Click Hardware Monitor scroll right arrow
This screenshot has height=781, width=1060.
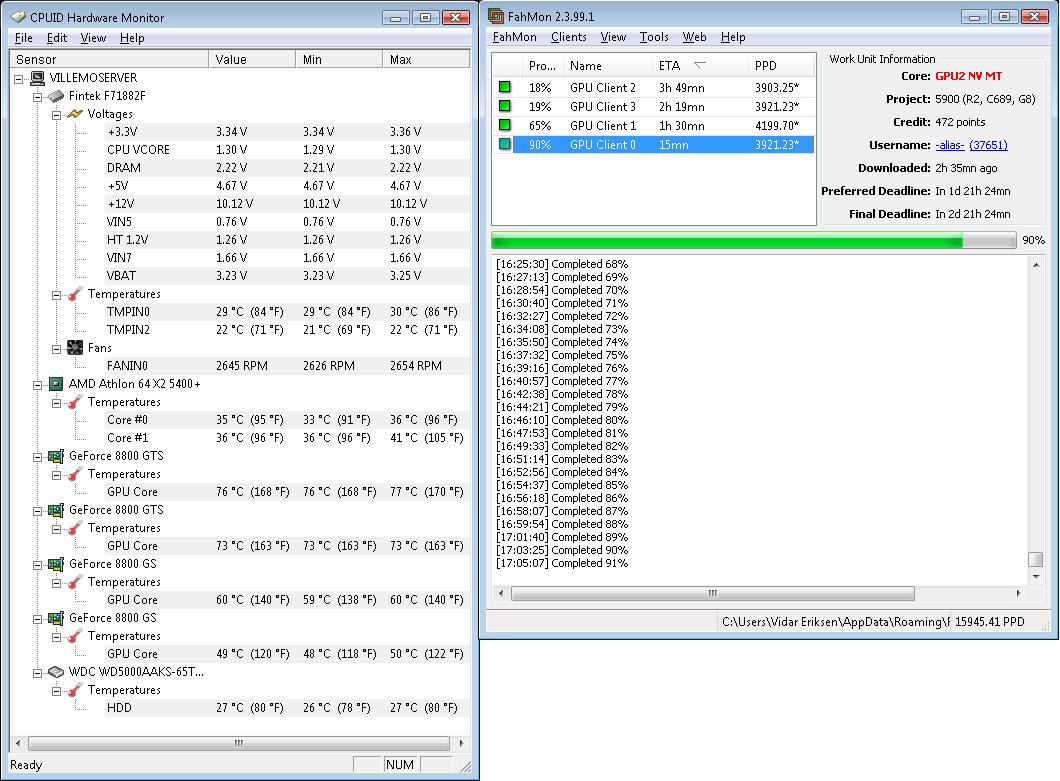461,743
